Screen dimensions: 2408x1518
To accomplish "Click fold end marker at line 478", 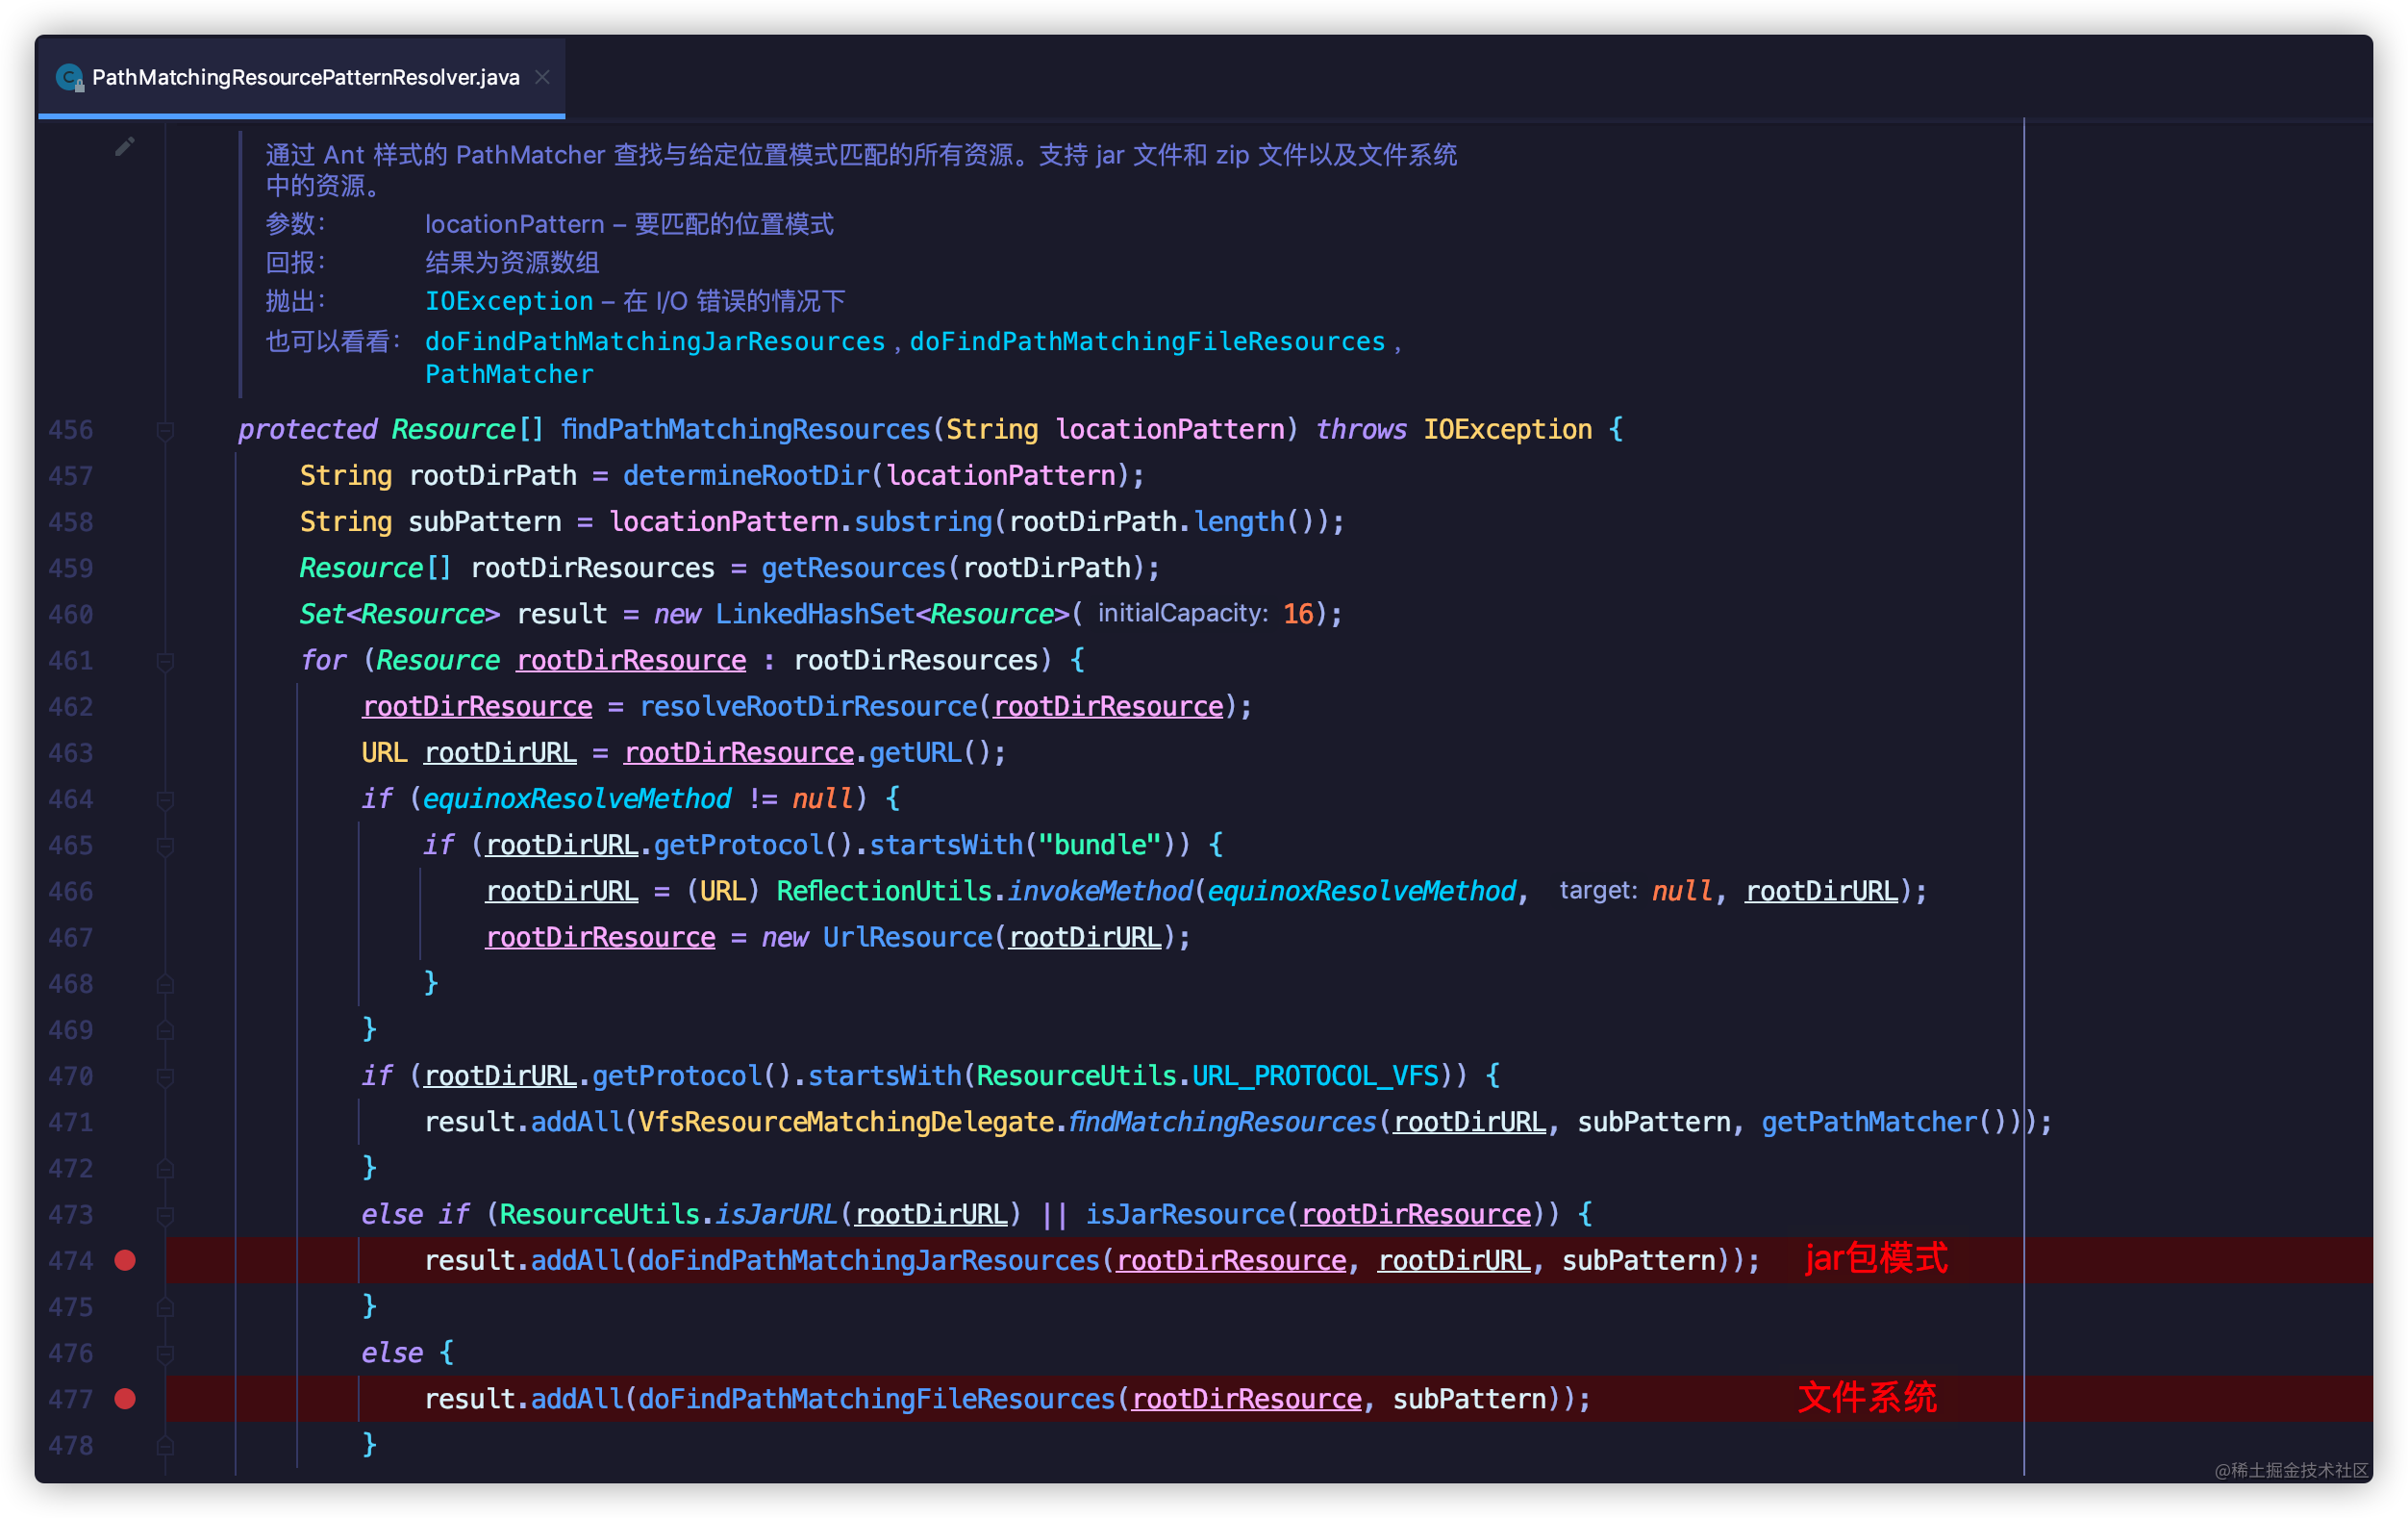I will (x=166, y=1445).
